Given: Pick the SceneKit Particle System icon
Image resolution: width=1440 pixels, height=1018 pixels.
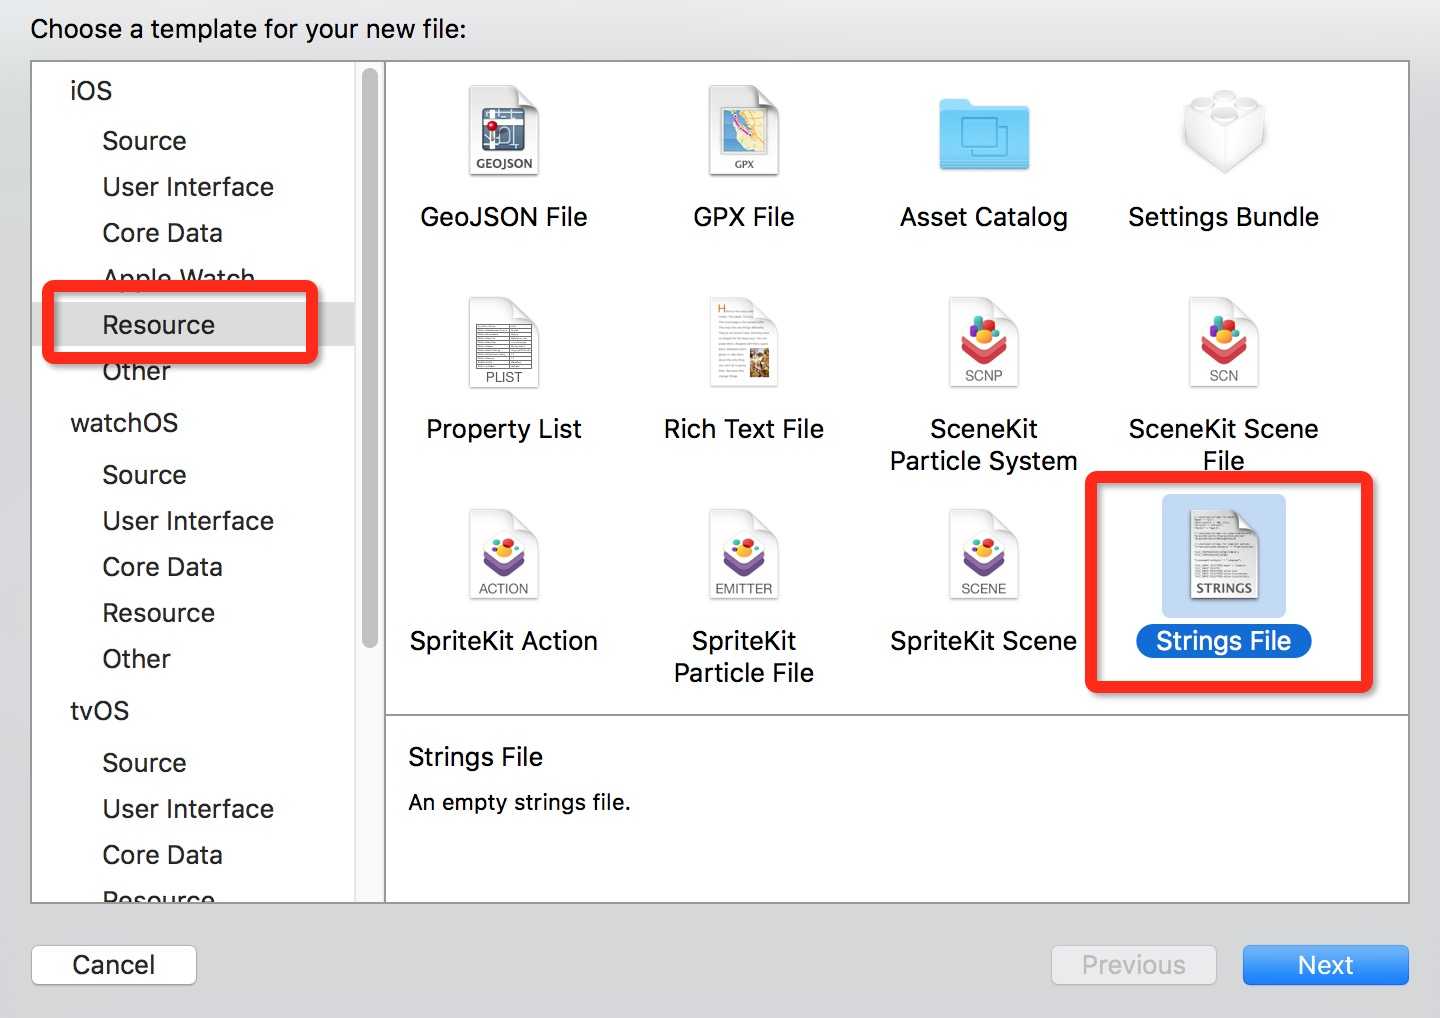Looking at the screenshot, I should click(x=983, y=343).
